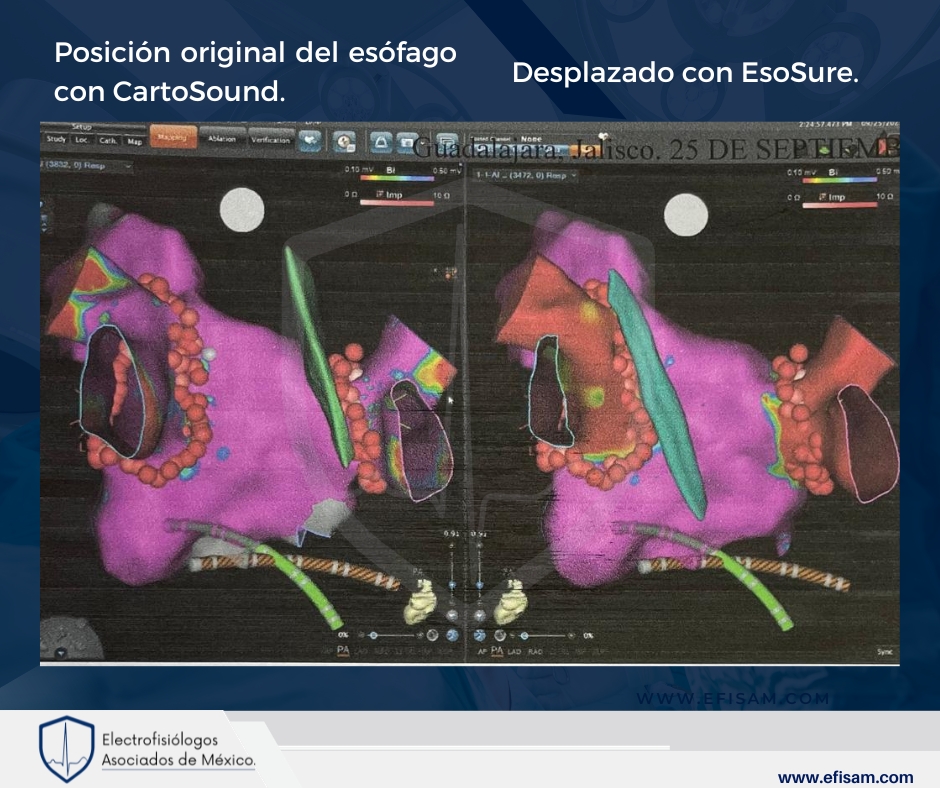Click the Sync views button
The height and width of the screenshot is (788, 940).
[884, 652]
